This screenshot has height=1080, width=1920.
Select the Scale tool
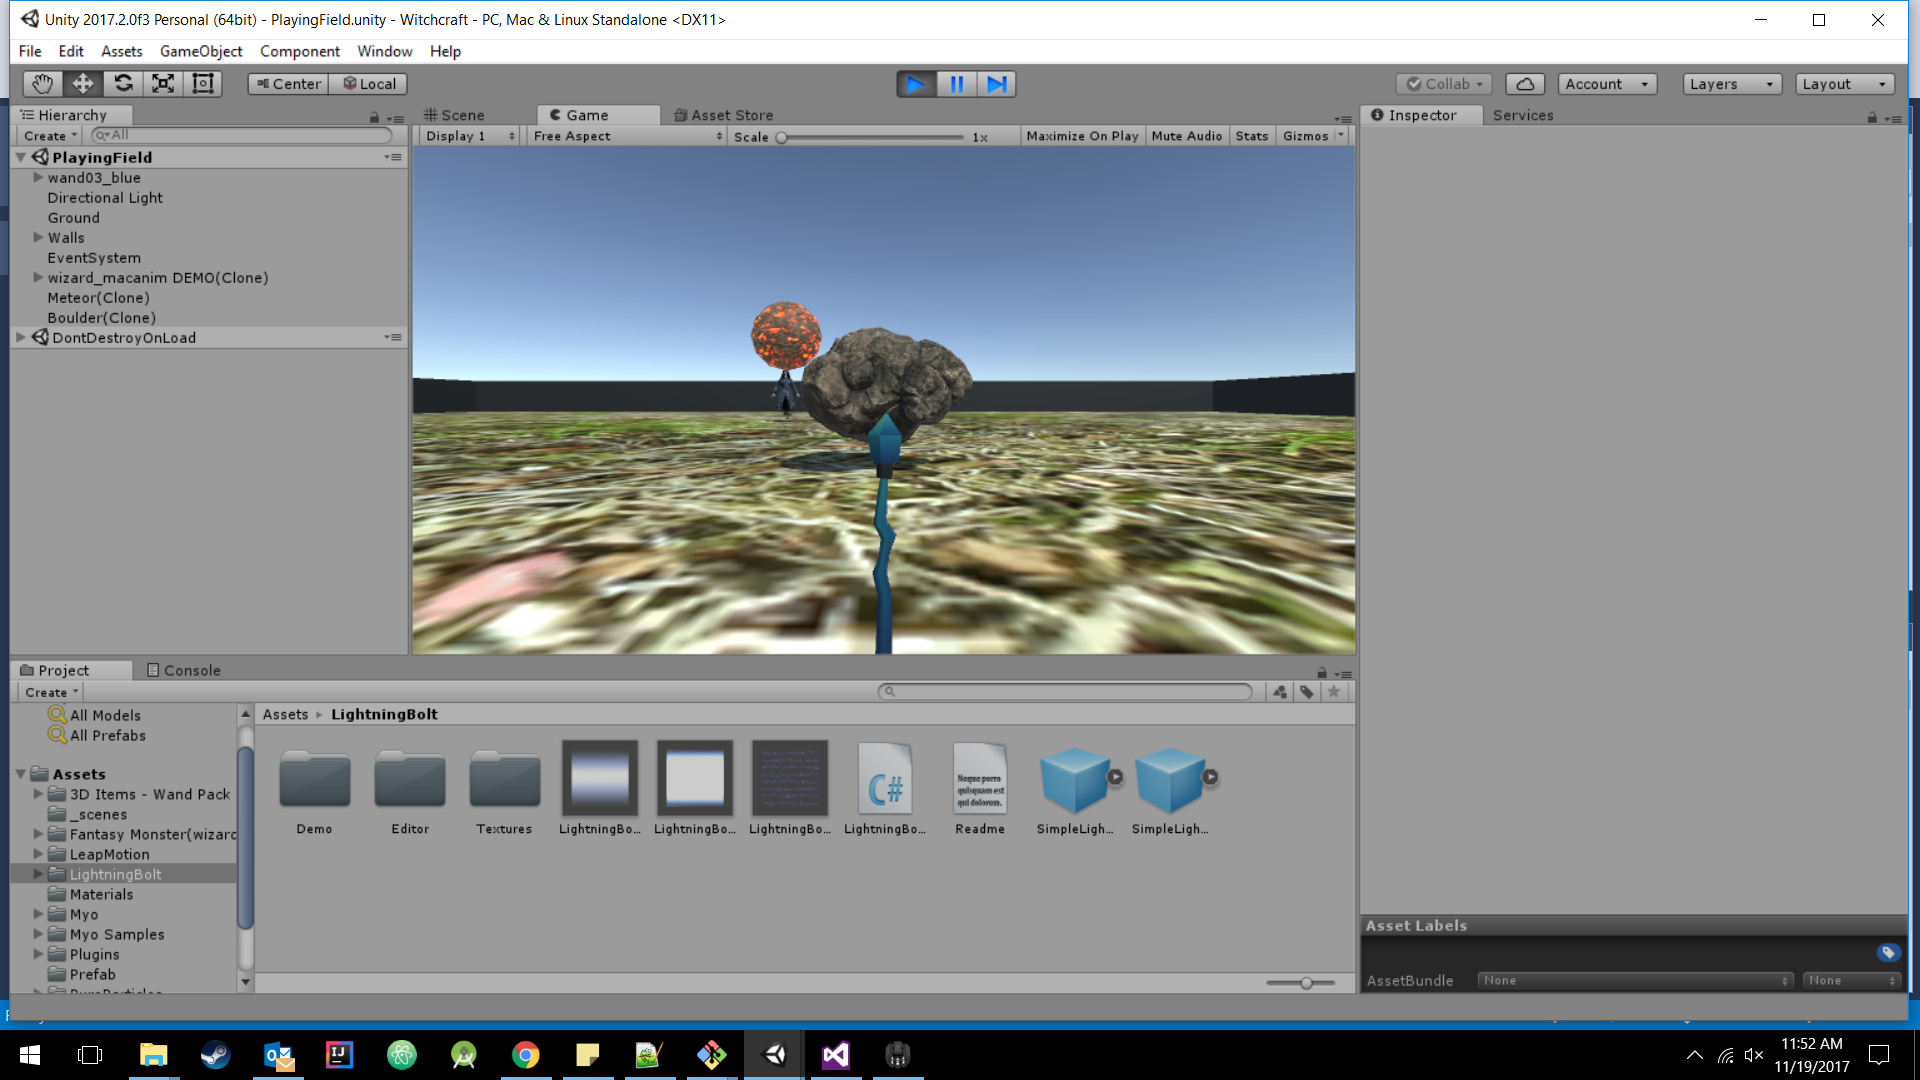pos(163,84)
